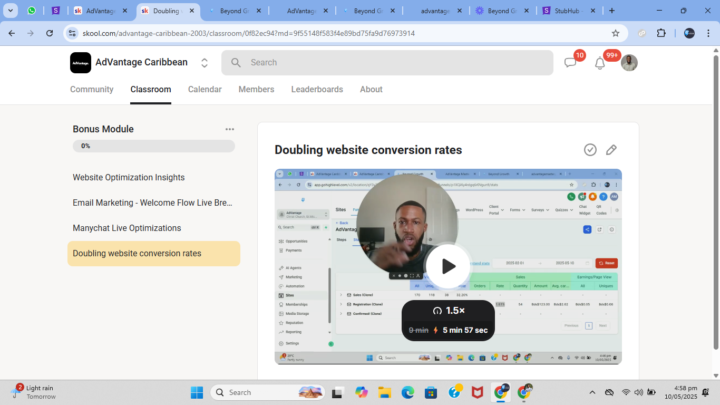The height and width of the screenshot is (405, 720).
Task: Click the Bonus Module progress bar
Action: pos(153,146)
